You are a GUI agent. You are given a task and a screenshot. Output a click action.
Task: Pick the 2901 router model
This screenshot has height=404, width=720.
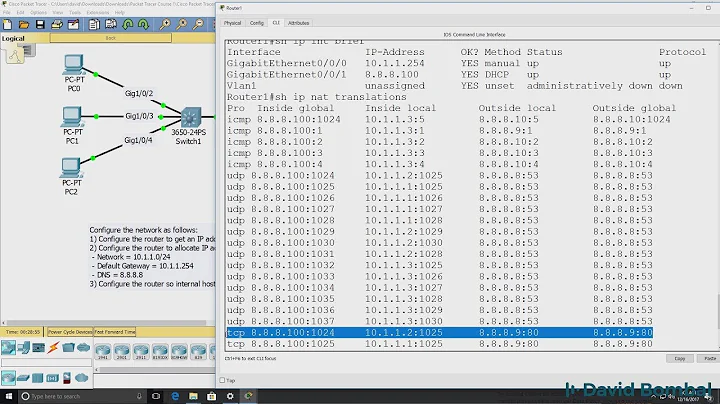(122, 352)
